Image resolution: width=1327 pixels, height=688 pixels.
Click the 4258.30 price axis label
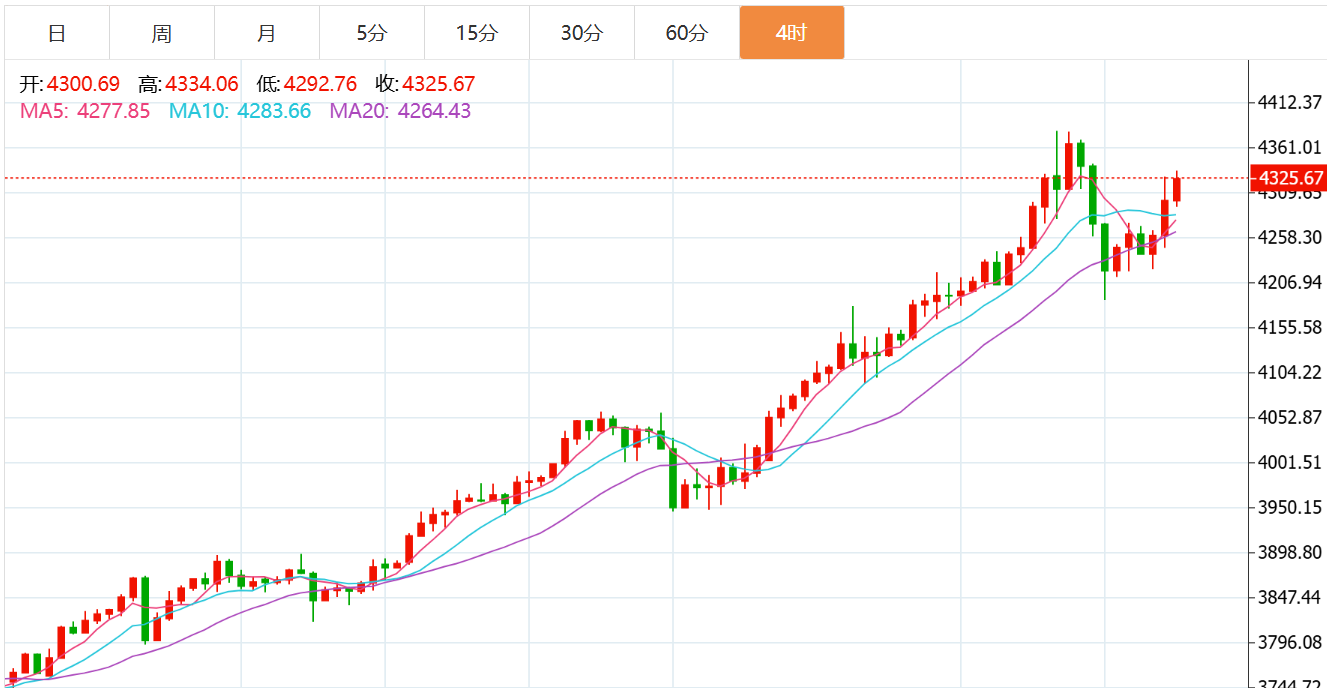click(x=1291, y=238)
